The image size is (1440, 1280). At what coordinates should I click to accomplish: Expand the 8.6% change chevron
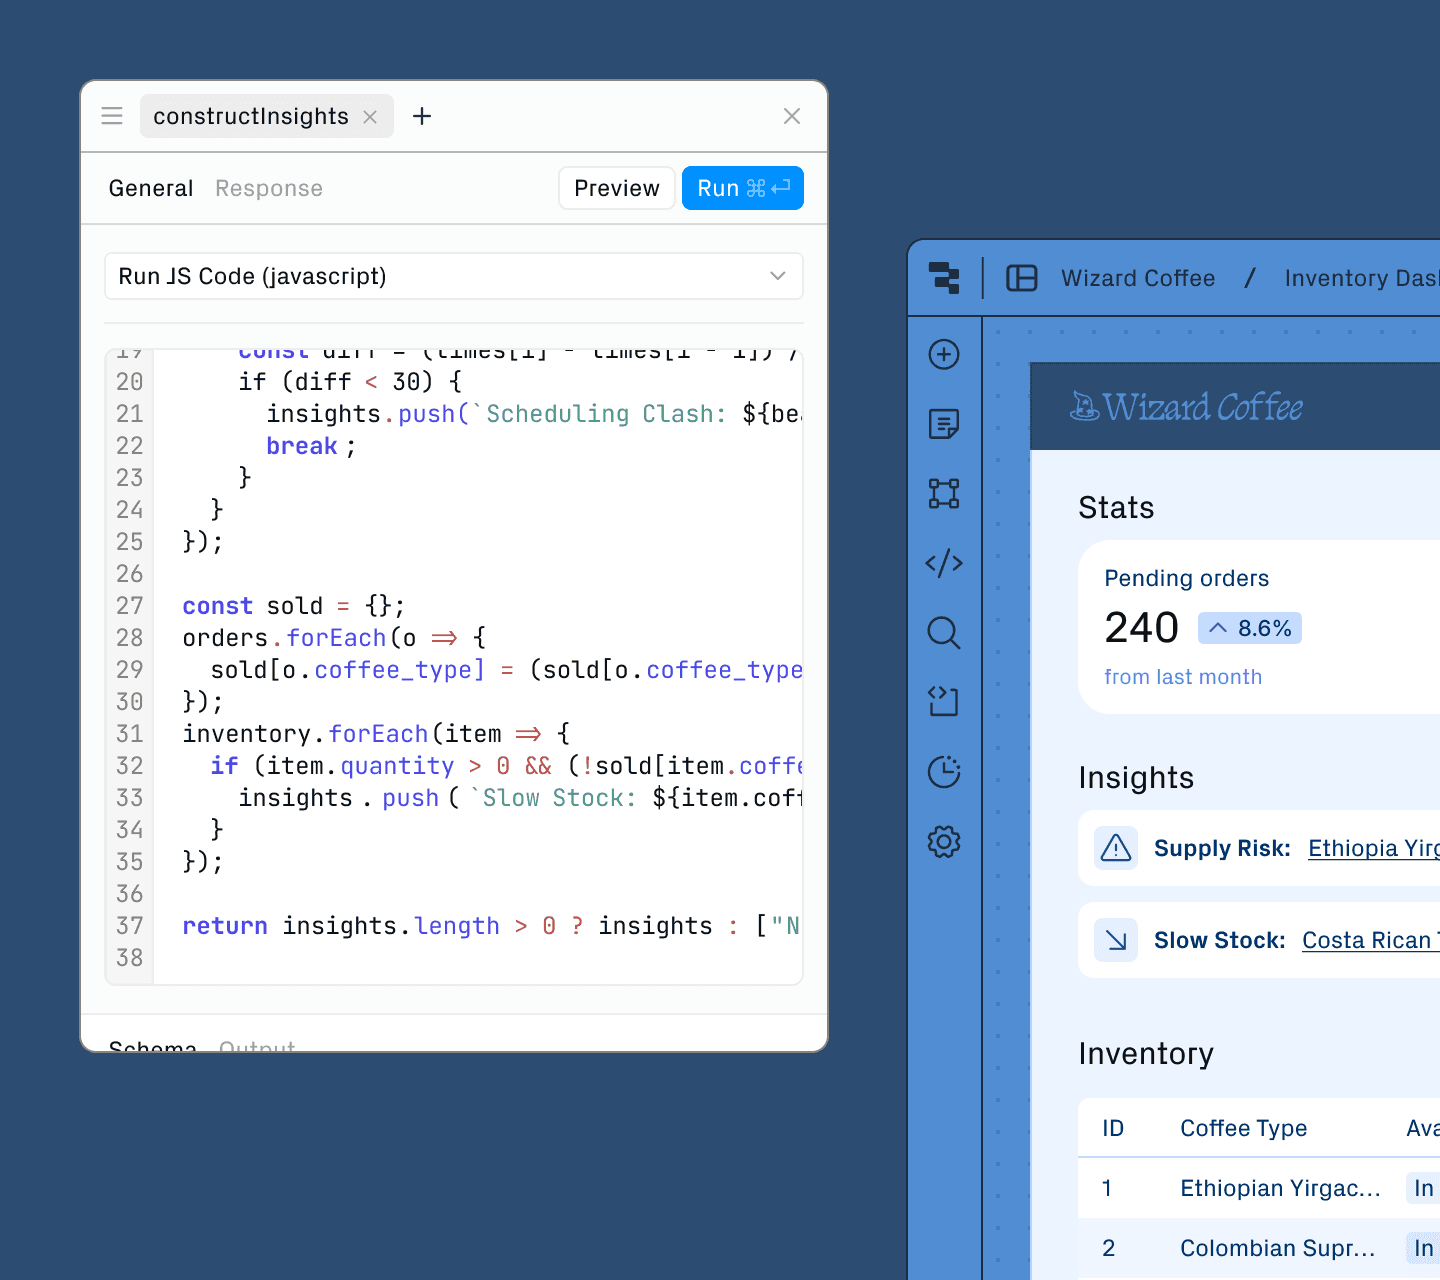click(1218, 627)
